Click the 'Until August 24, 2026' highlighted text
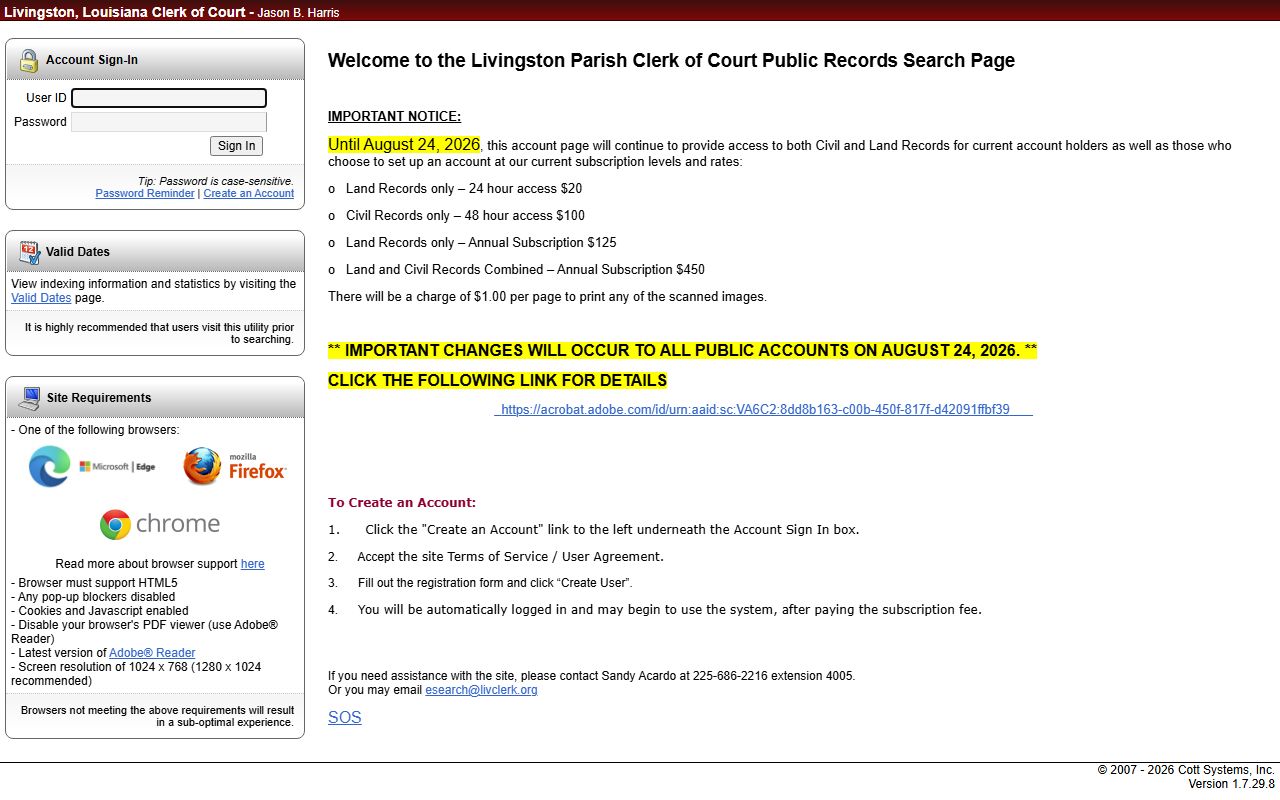 coord(404,145)
